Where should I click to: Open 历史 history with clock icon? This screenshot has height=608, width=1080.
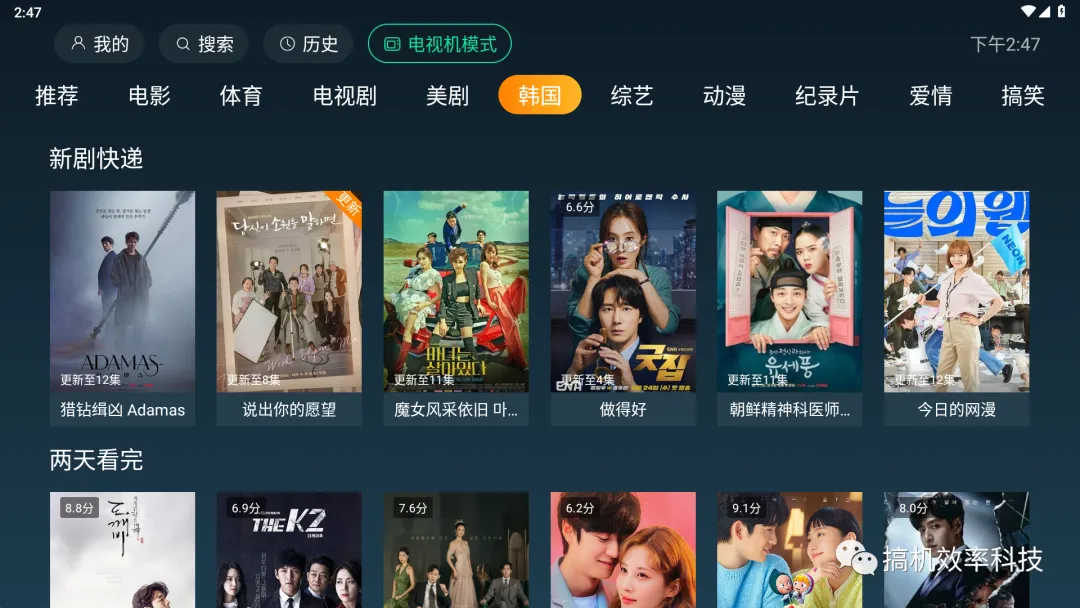click(x=309, y=44)
